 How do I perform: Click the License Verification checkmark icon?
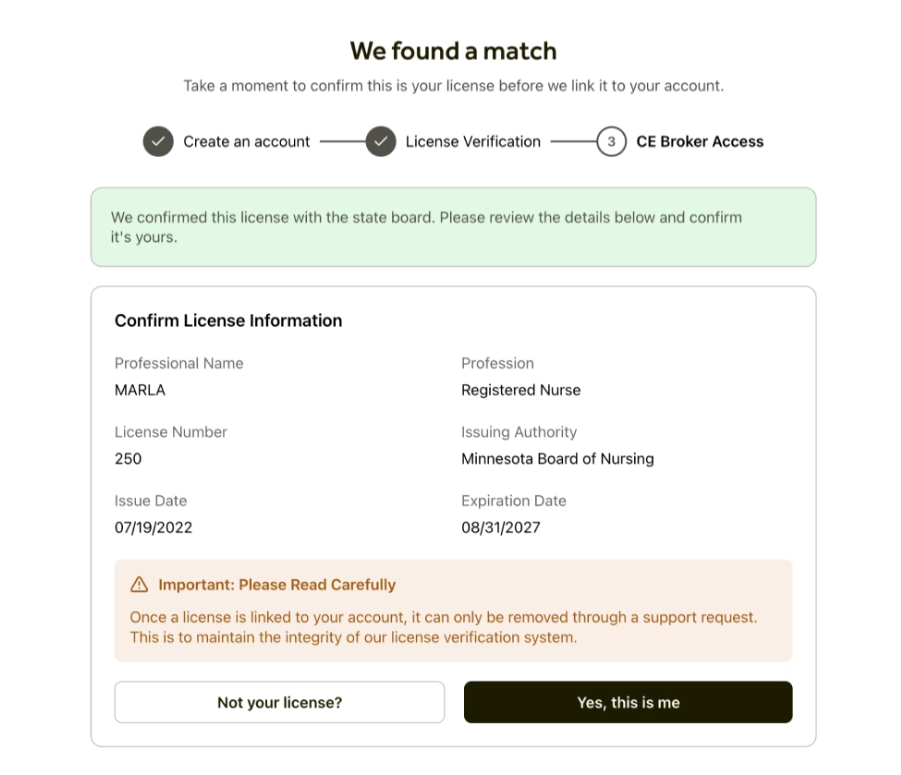click(381, 142)
